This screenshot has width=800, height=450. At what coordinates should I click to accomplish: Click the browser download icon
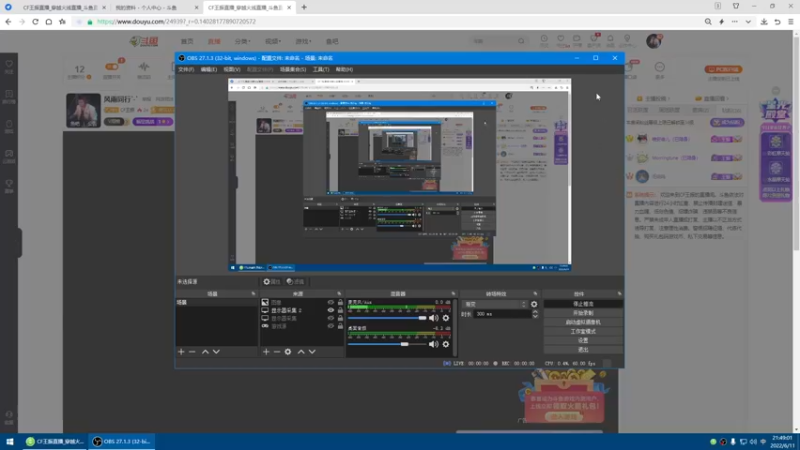[764, 21]
